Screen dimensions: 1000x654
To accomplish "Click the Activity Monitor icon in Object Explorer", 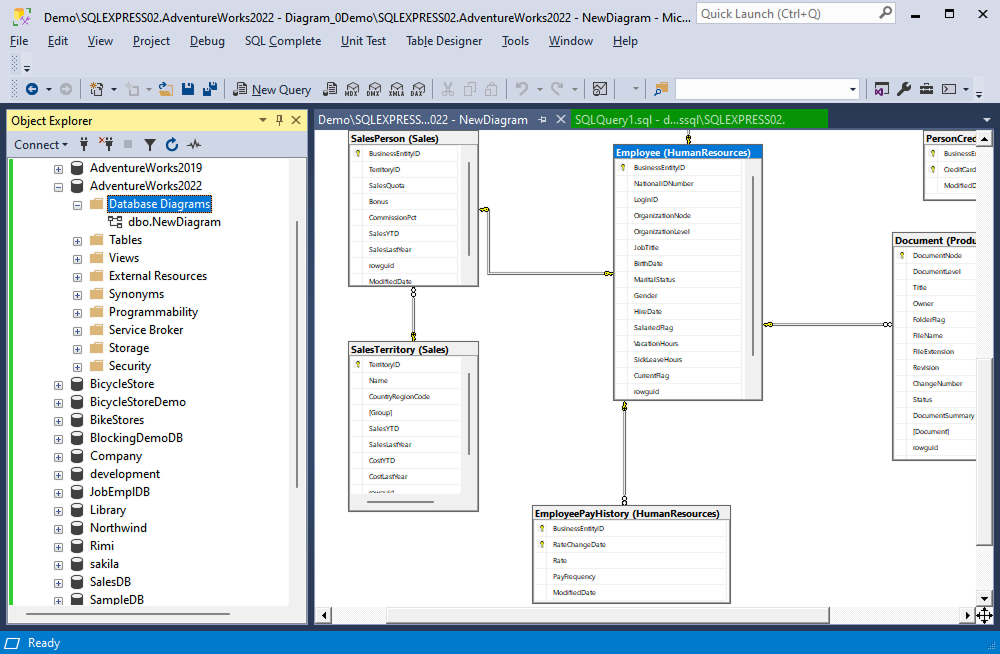I will [x=194, y=145].
